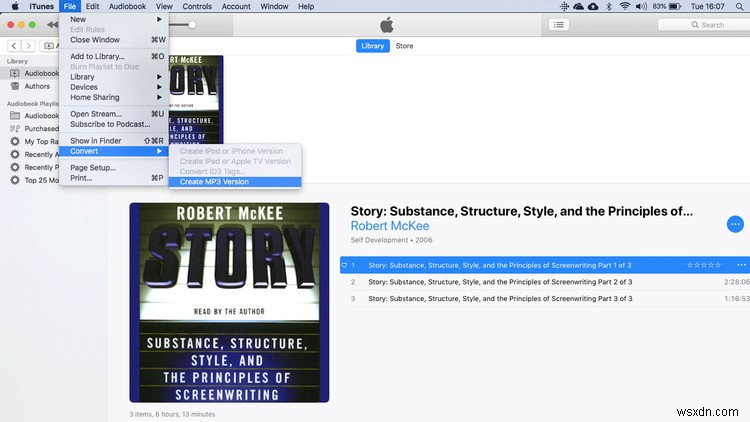Image resolution: width=750 pixels, height=422 pixels.
Task: Open the Edit menu
Action: (x=92, y=6)
